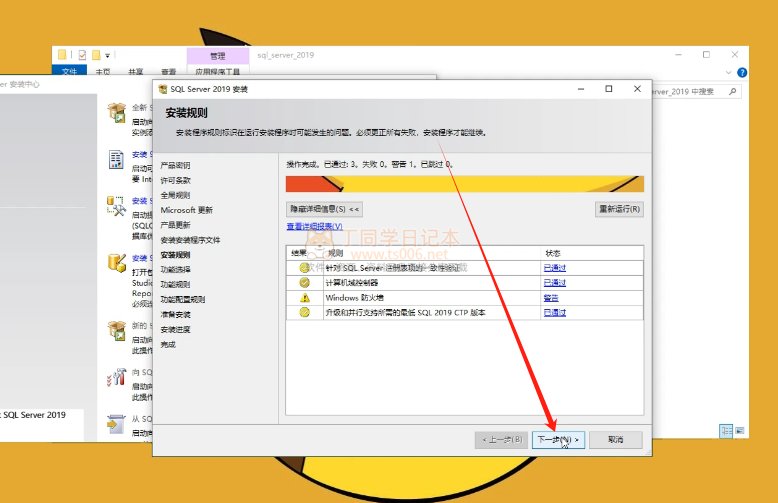Click passed icon for 计算机域控制器 rule

(x=304, y=283)
